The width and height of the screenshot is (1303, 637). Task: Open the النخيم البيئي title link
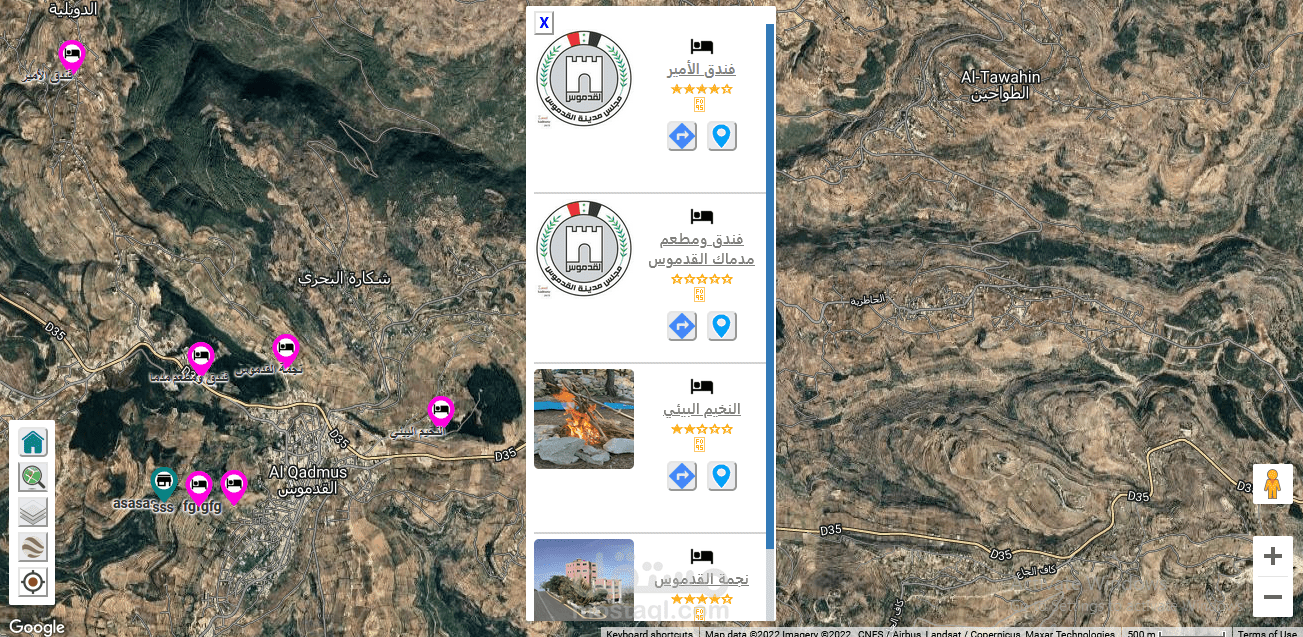[701, 409]
